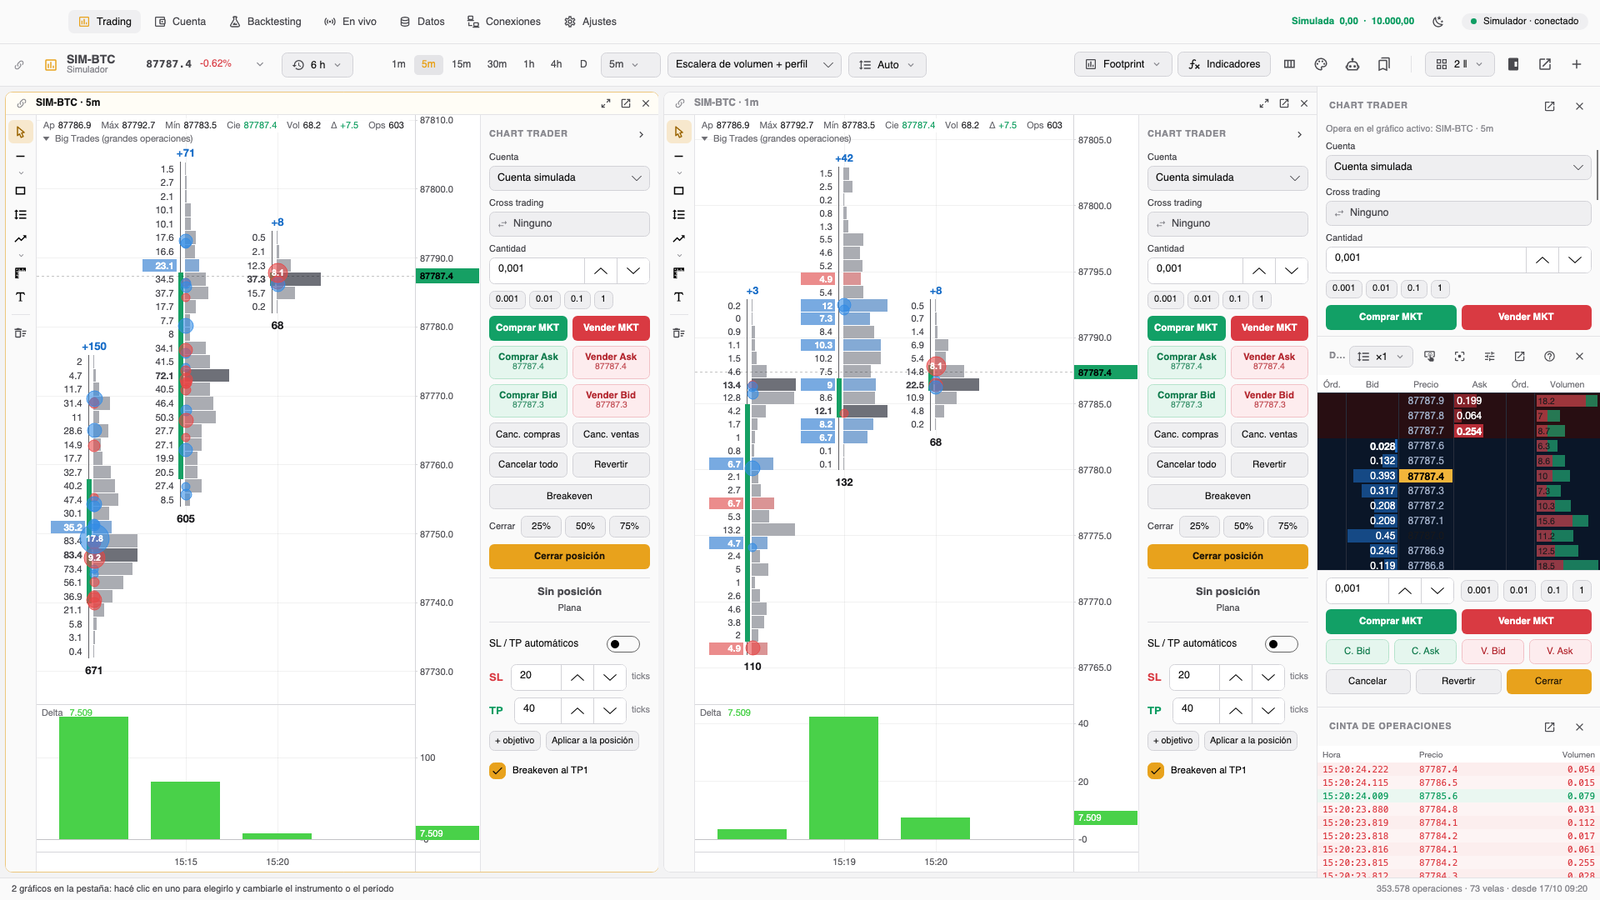Image resolution: width=1600 pixels, height=900 pixels.
Task: Increase SL ticks in left Chart Trader
Action: [577, 677]
